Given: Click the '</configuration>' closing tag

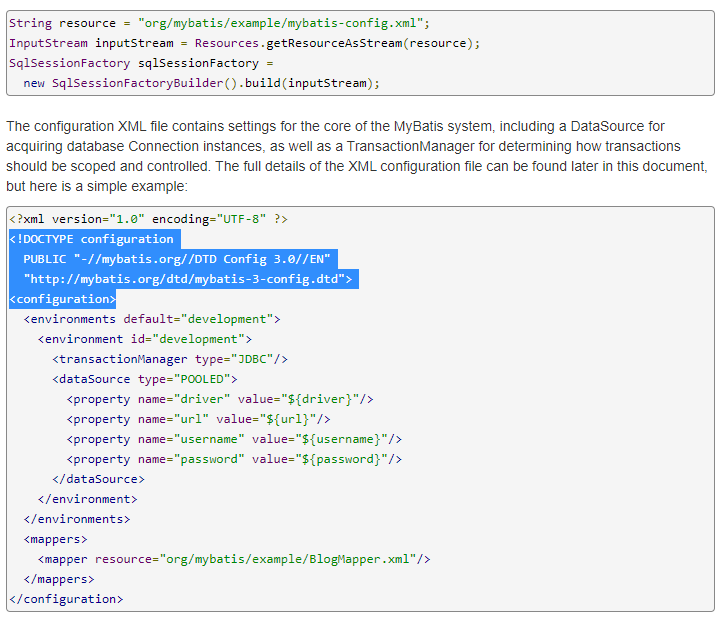Looking at the screenshot, I should tap(66, 599).
